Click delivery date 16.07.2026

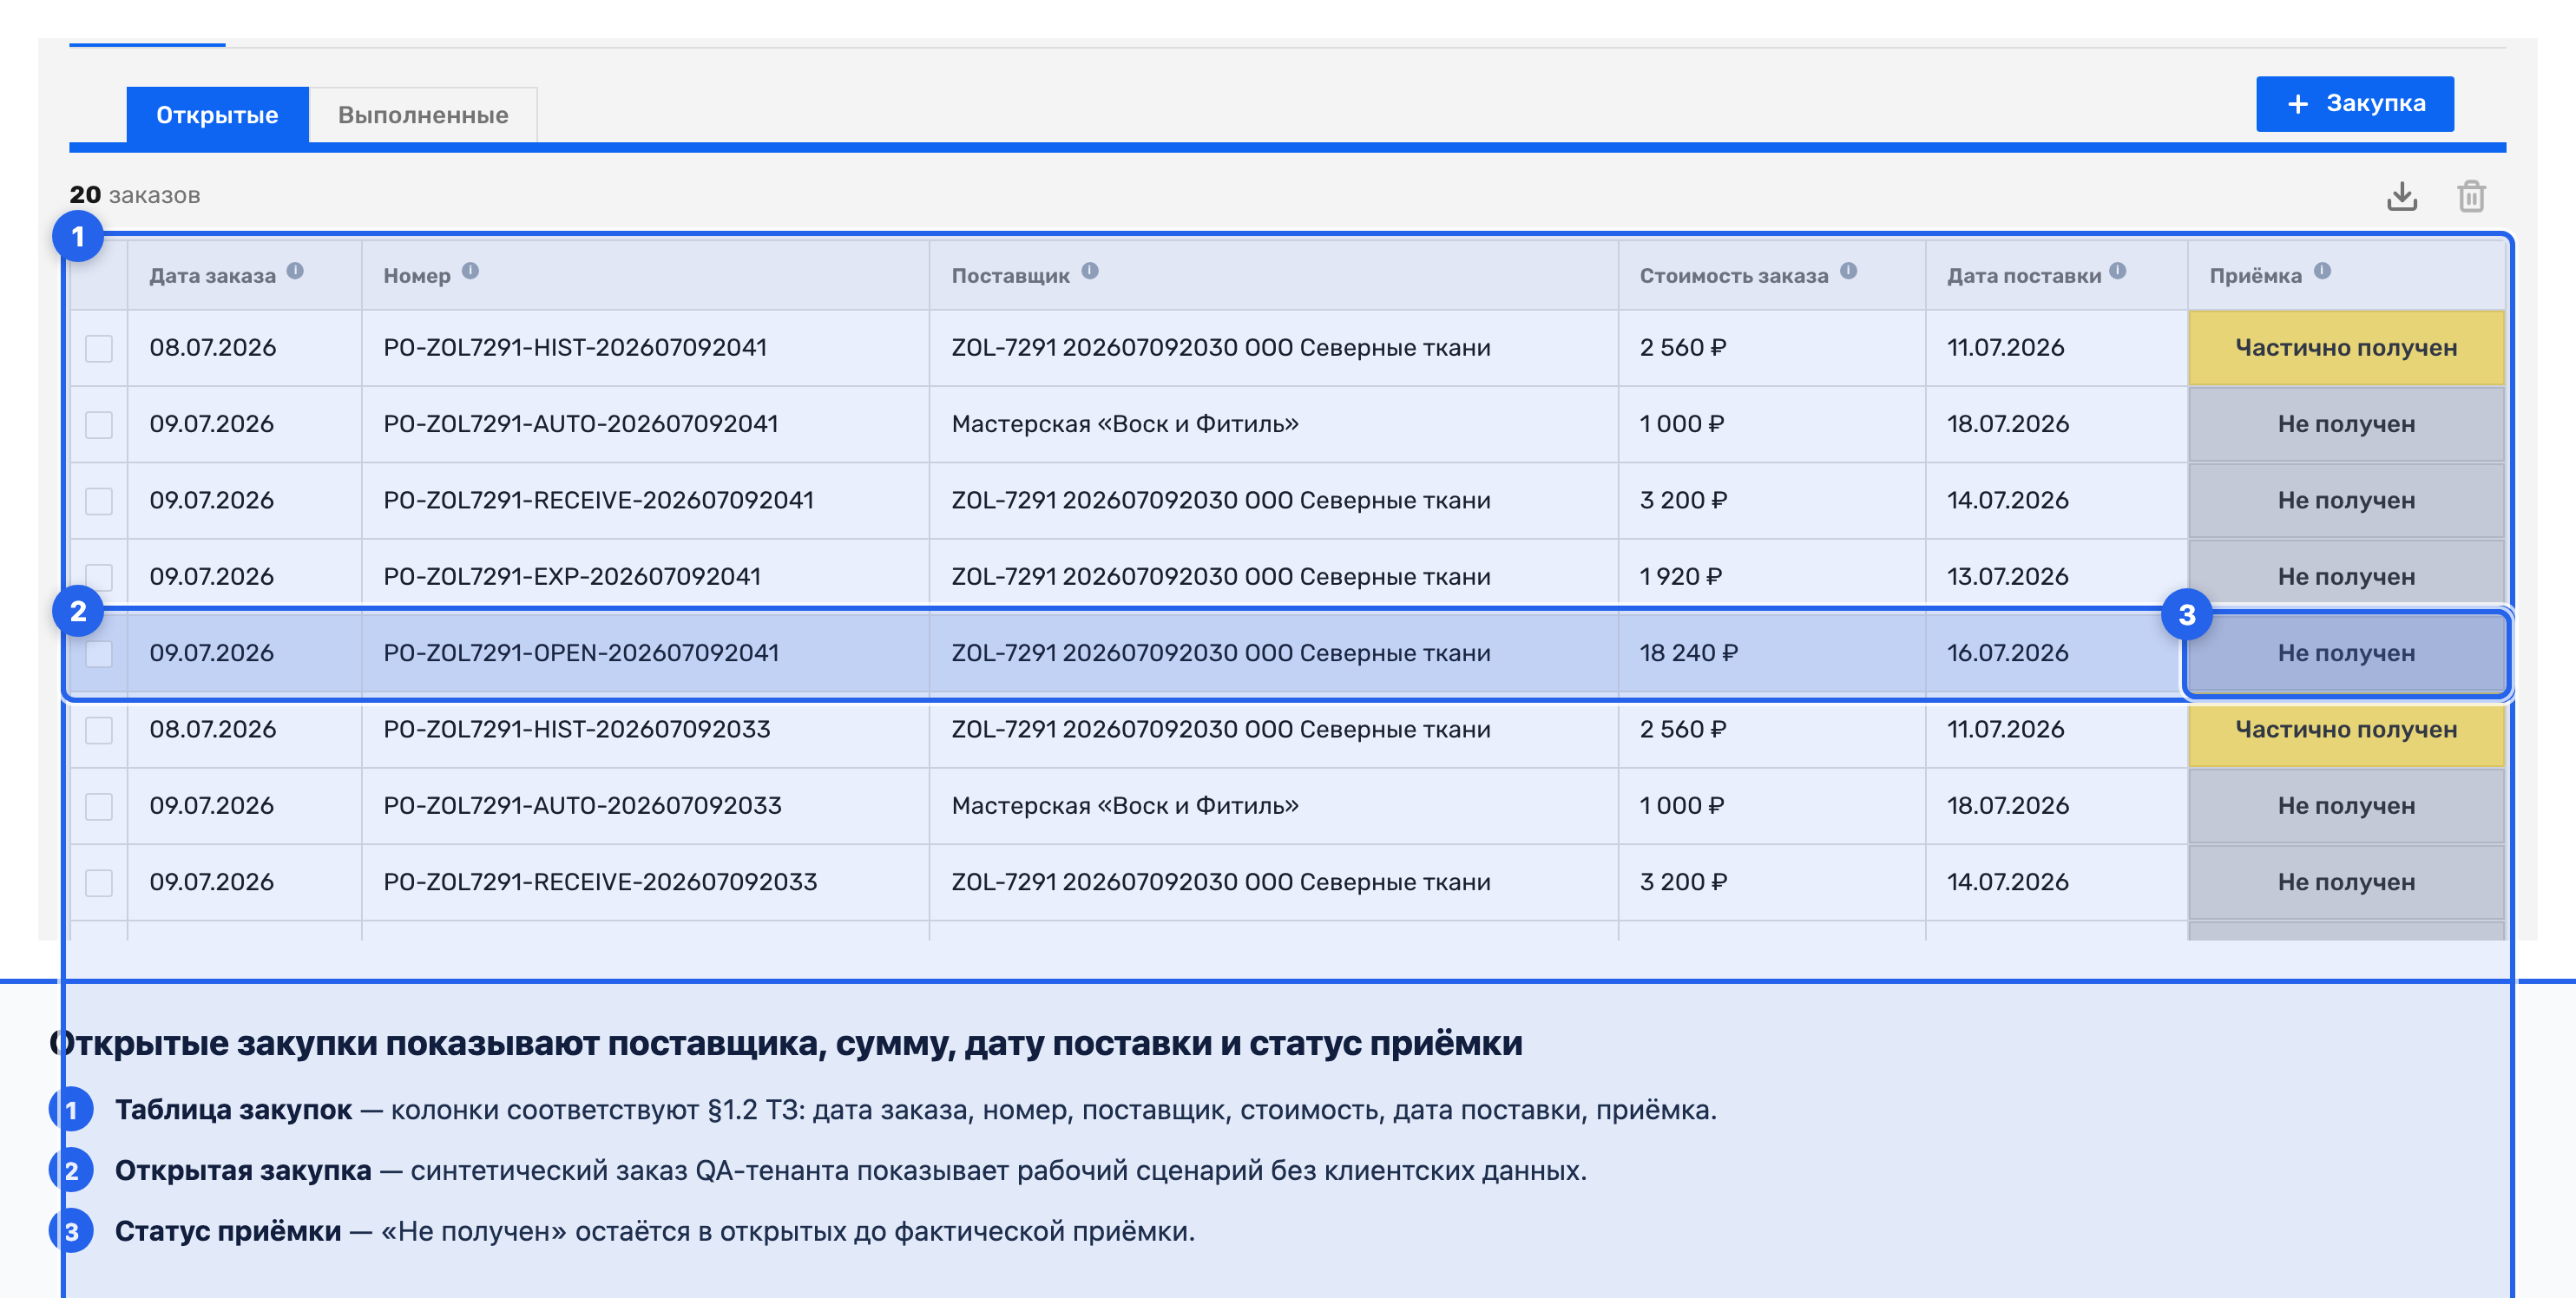[2007, 653]
